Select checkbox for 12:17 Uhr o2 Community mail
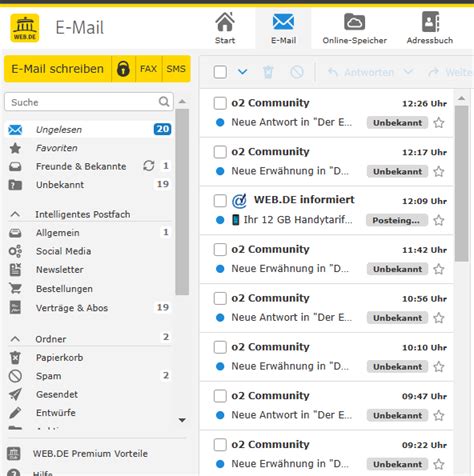This screenshot has height=476, width=474. point(220,152)
